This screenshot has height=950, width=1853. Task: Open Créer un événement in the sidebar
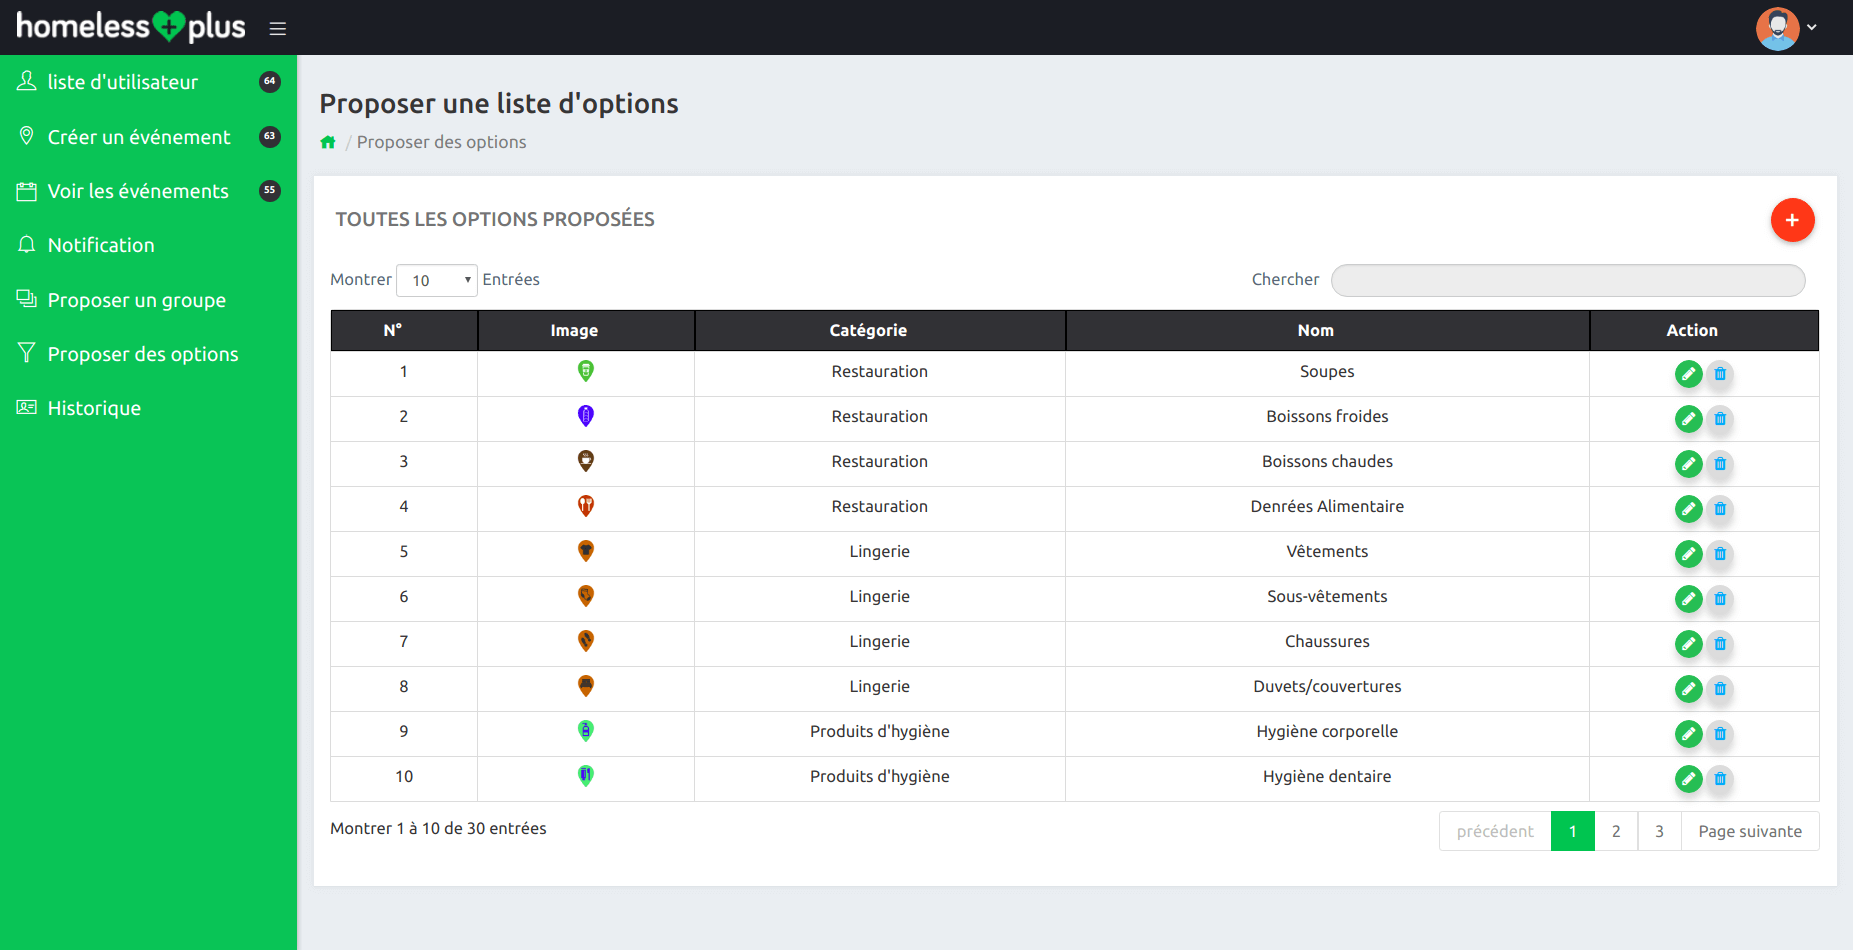(x=139, y=137)
